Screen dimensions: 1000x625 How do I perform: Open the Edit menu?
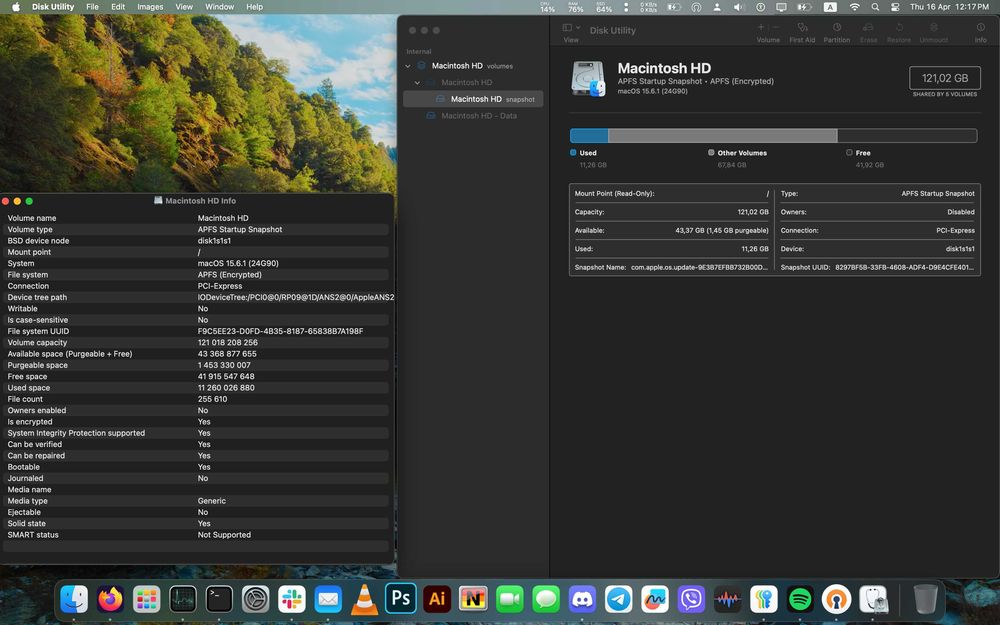118,6
